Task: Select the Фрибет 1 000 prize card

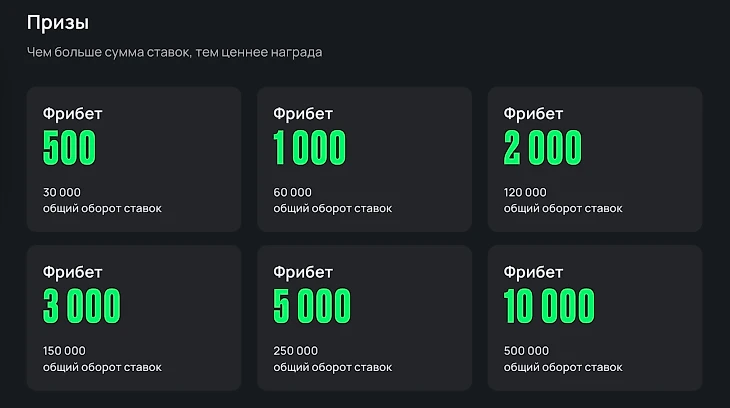Action: (x=364, y=159)
